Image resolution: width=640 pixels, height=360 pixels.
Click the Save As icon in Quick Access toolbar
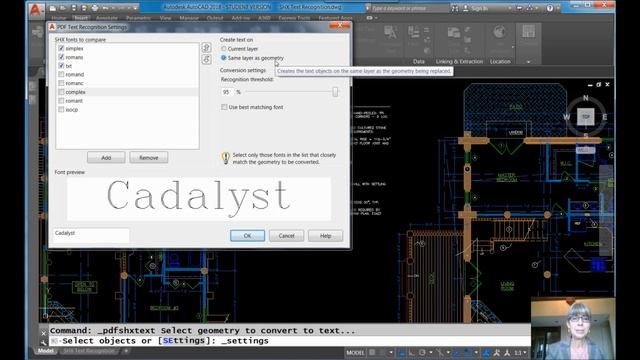(x=84, y=8)
